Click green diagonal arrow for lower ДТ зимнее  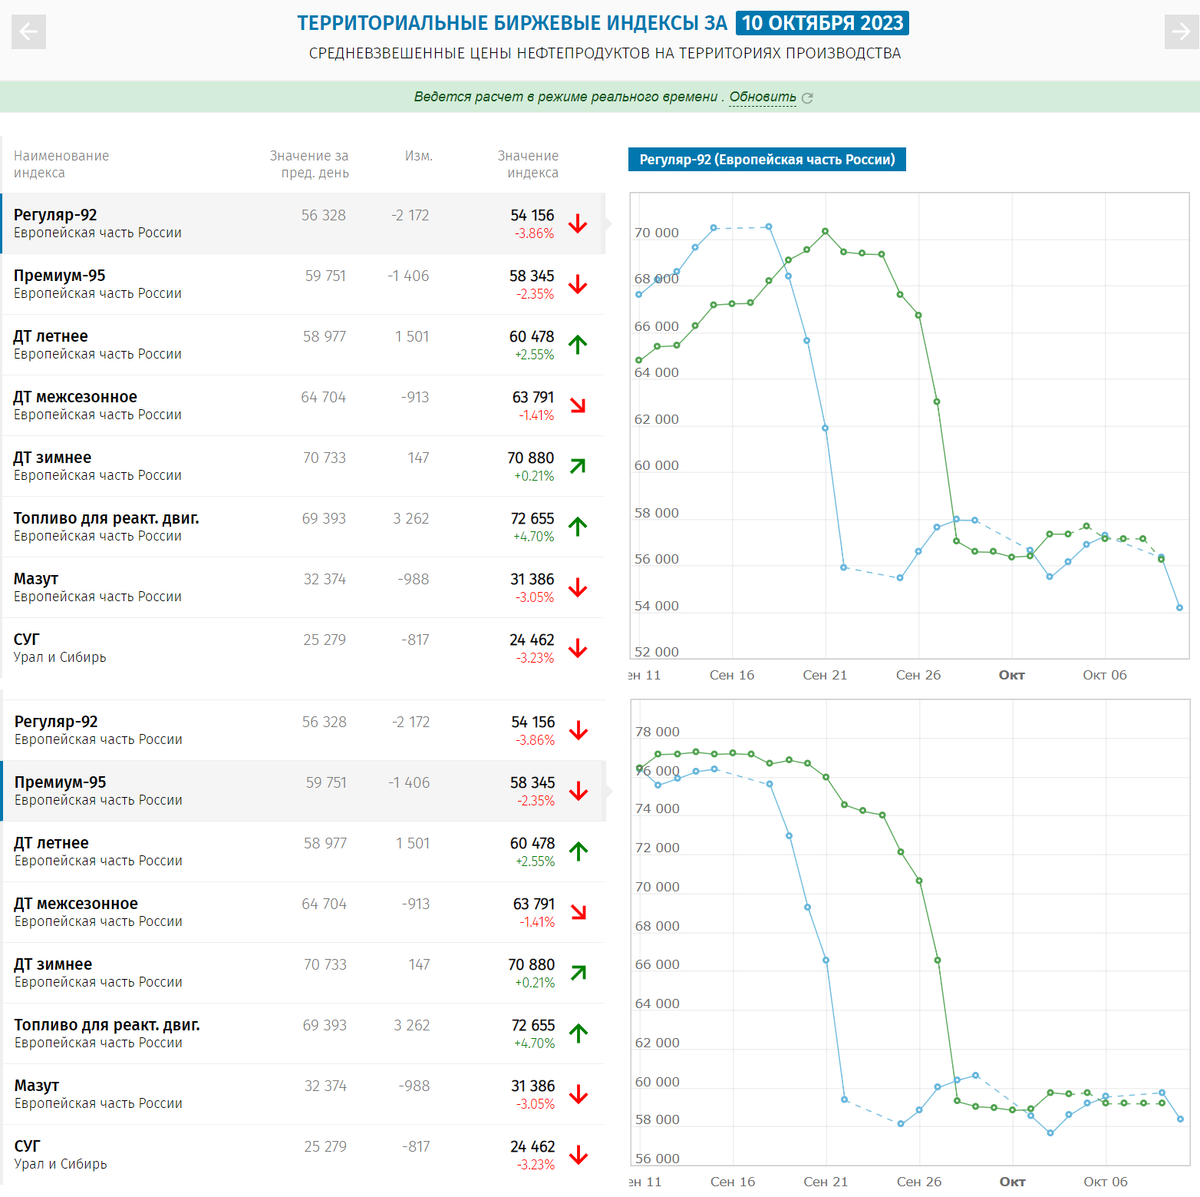[x=578, y=973]
